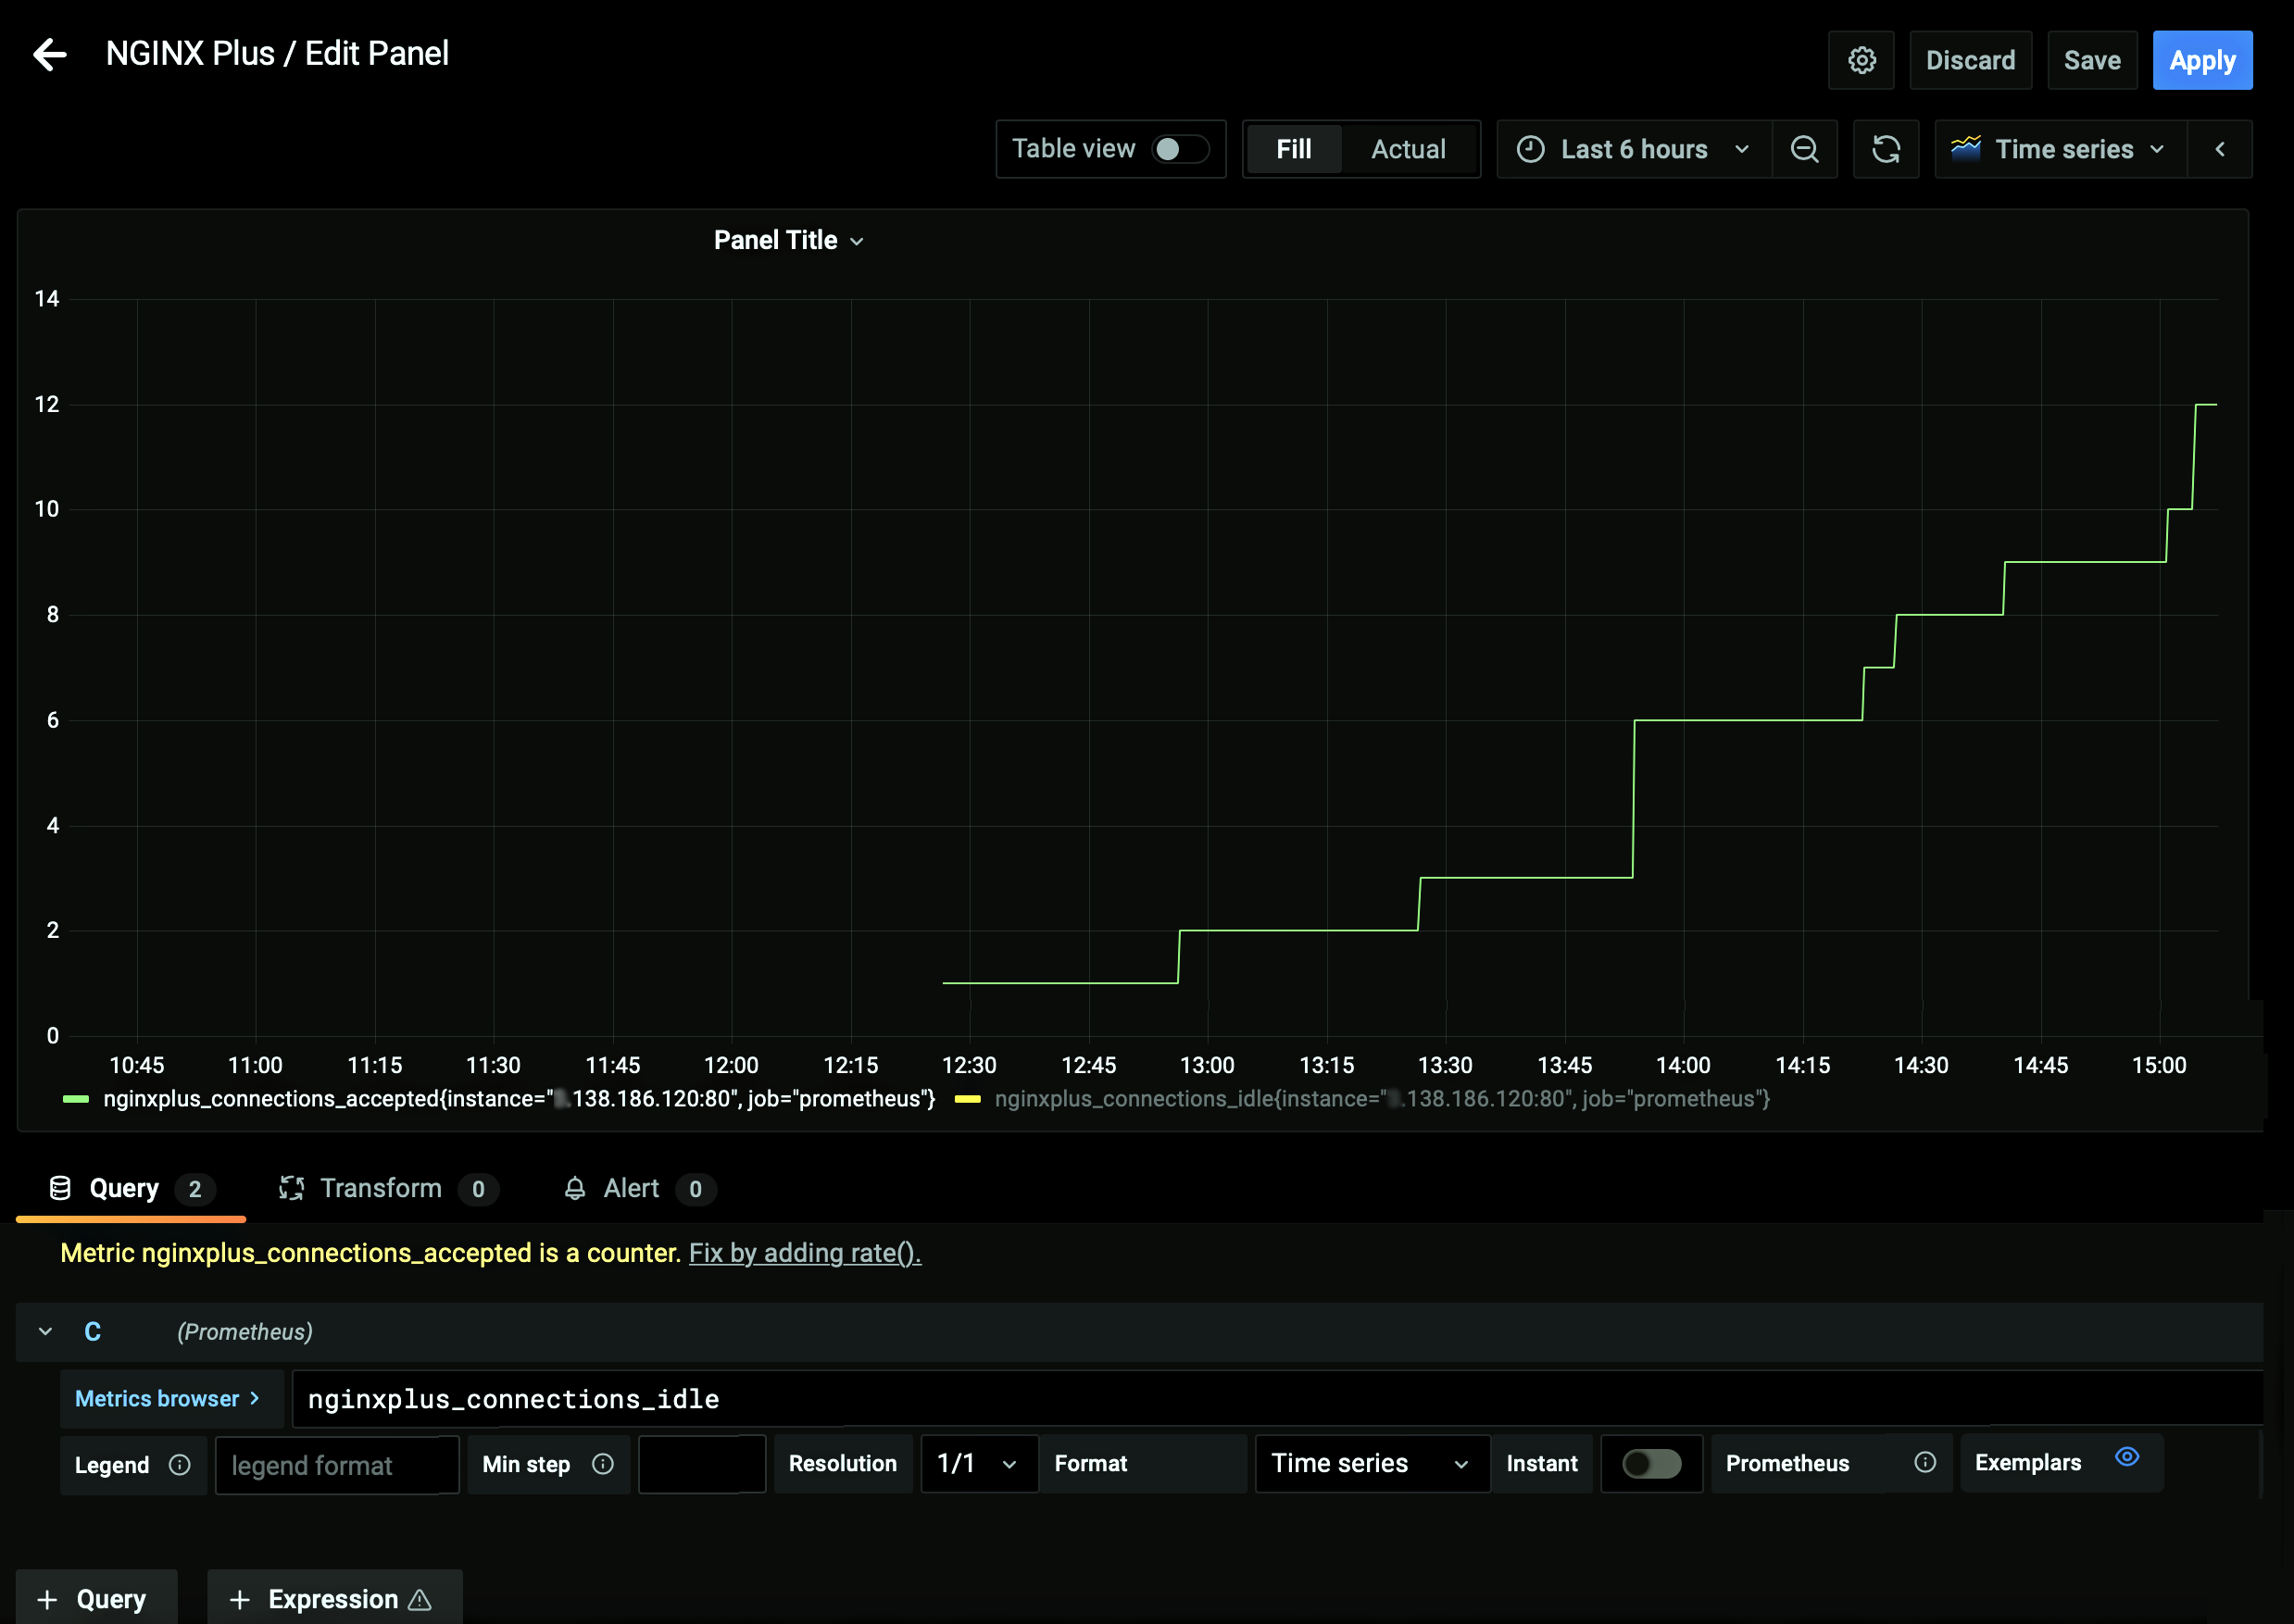Image resolution: width=2294 pixels, height=1624 pixels.
Task: Open the Last 6 hours time picker
Action: tap(1633, 149)
